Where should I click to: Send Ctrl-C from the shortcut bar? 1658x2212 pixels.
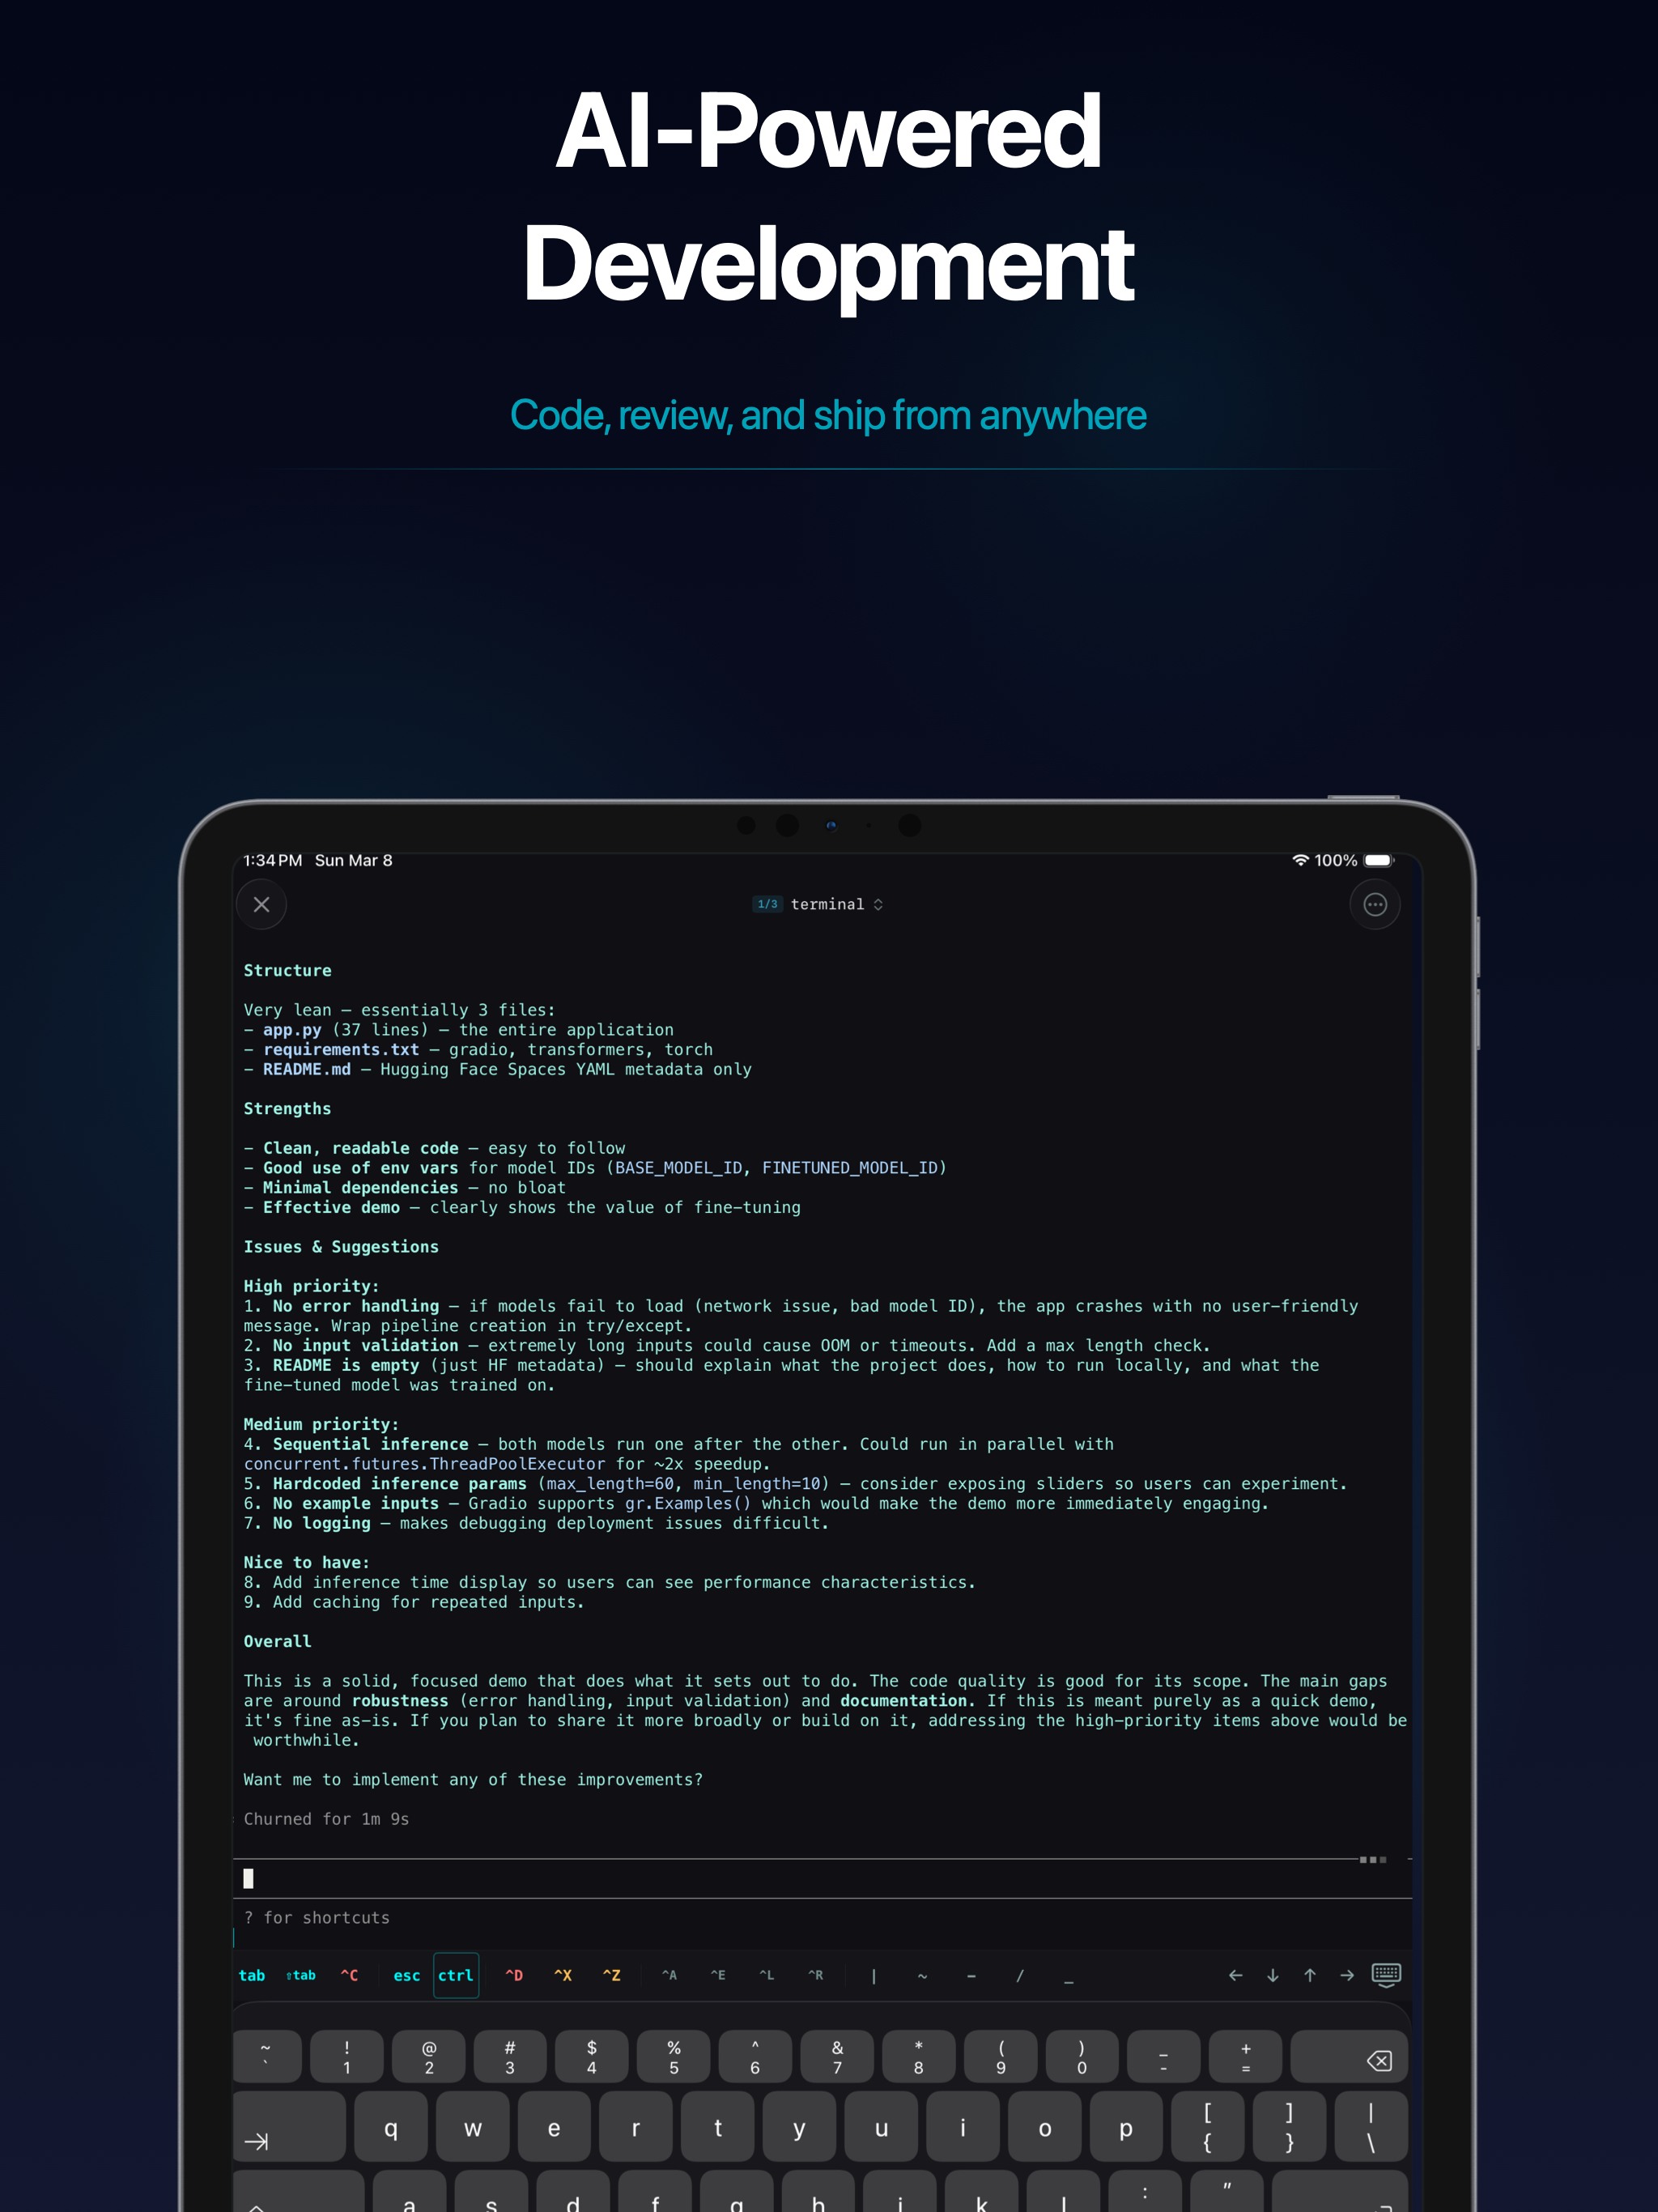(x=349, y=1975)
